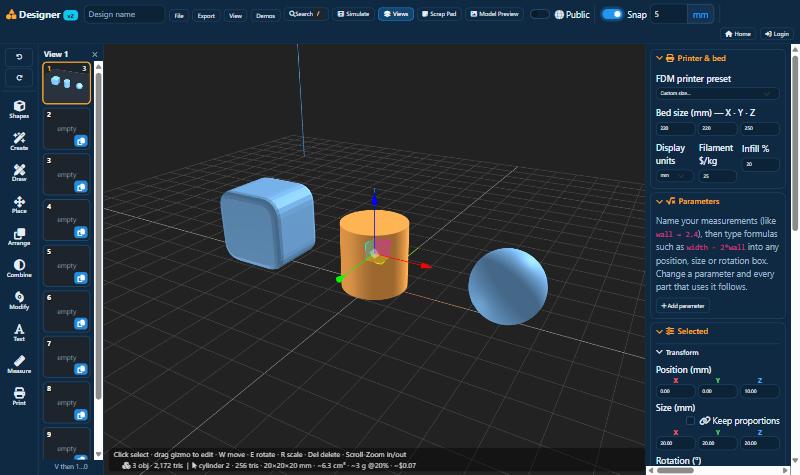Screen dimensions: 800x475
Task: Open the snap unit mm selector
Action: pos(700,14)
